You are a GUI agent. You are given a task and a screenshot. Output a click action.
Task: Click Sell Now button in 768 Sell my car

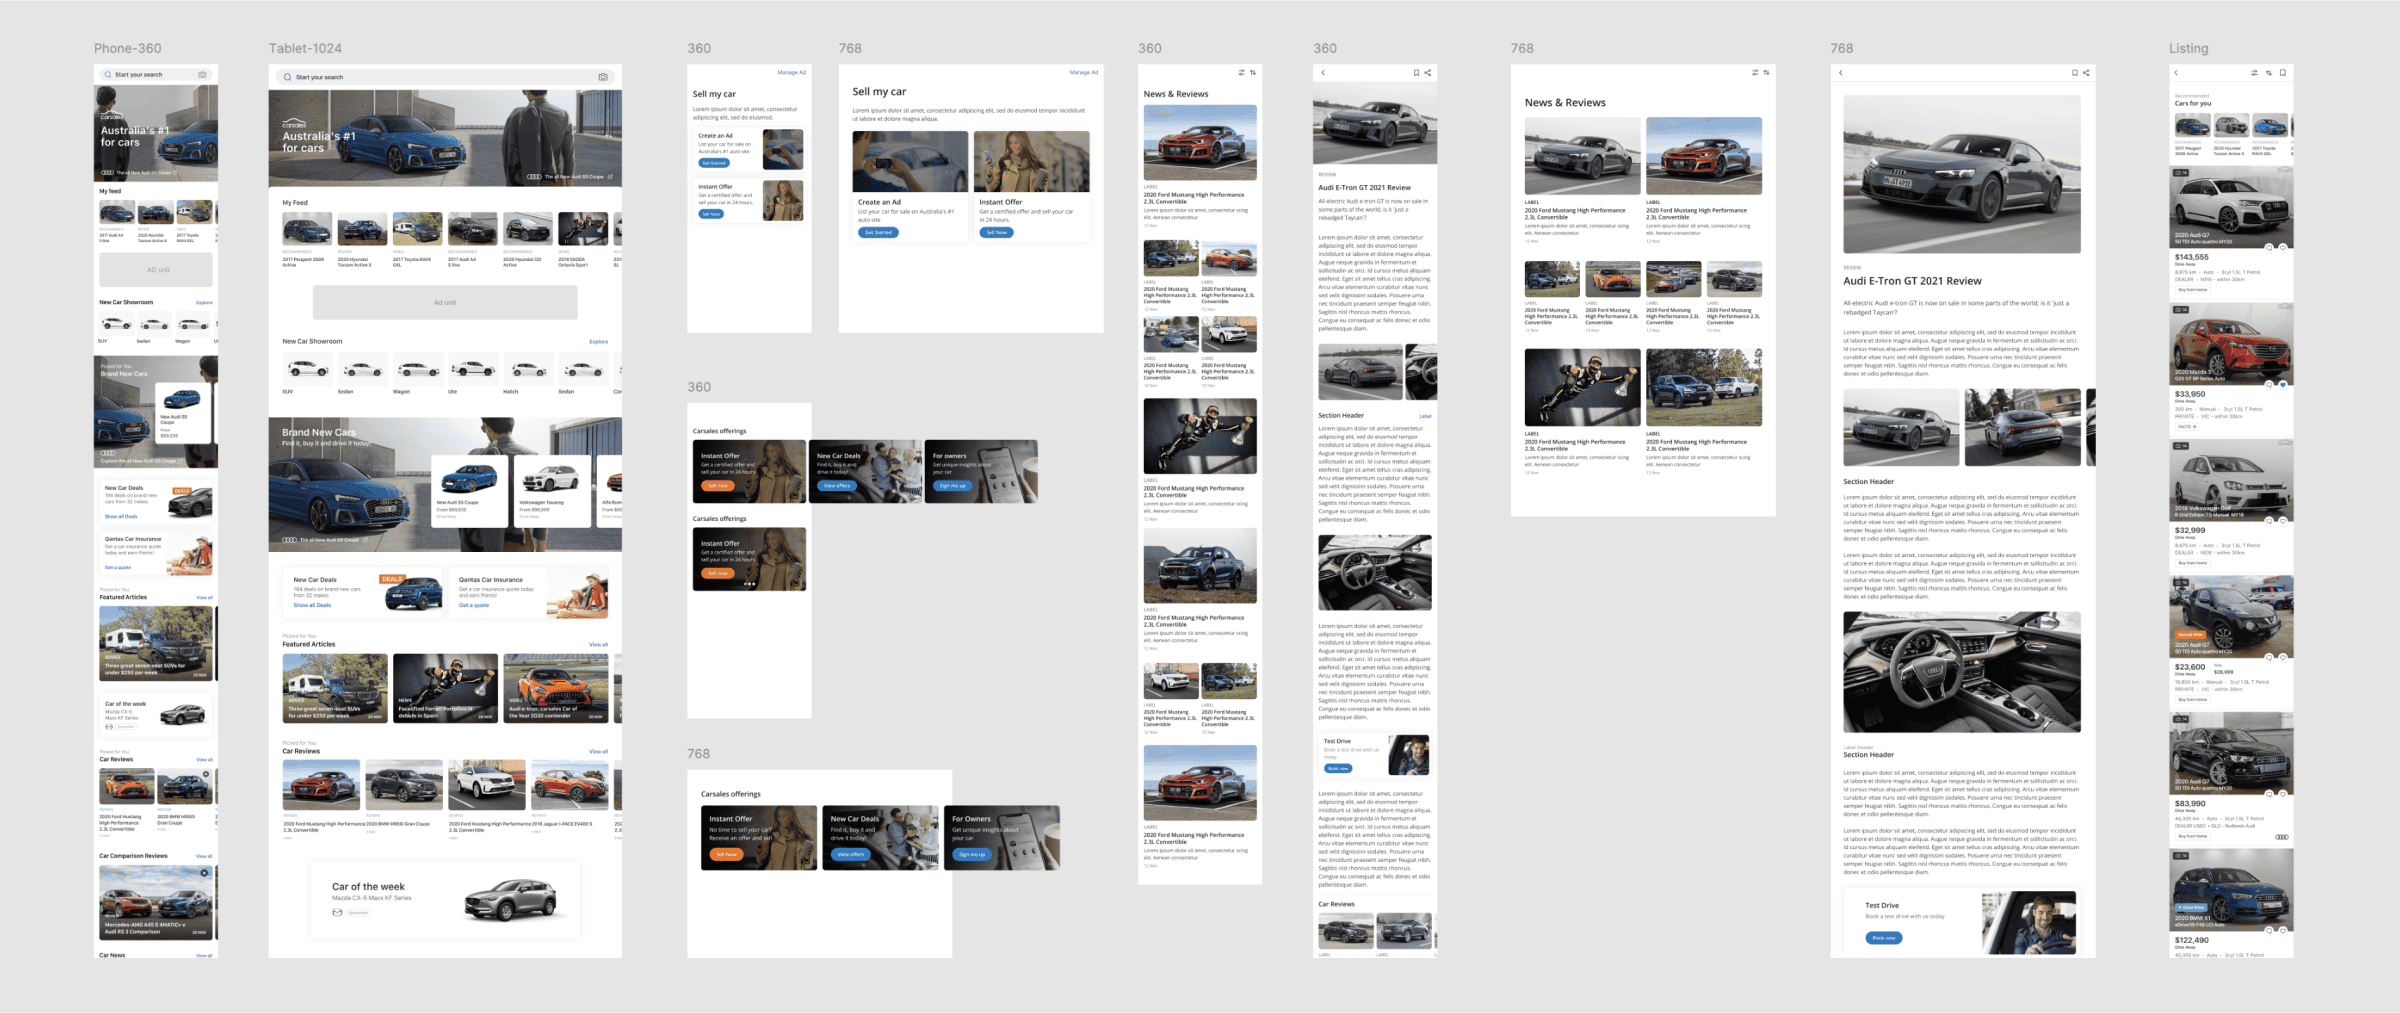coord(997,232)
